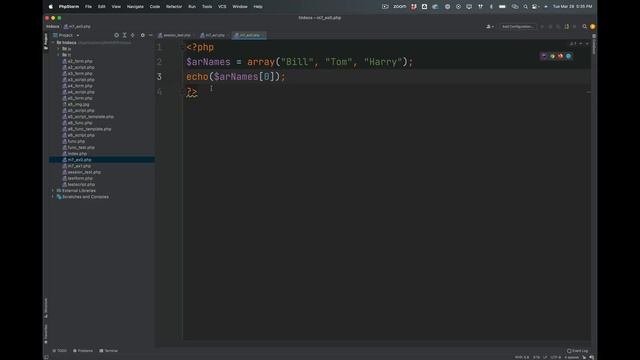
Task: Open Event Log in status bar
Action: [577, 351]
